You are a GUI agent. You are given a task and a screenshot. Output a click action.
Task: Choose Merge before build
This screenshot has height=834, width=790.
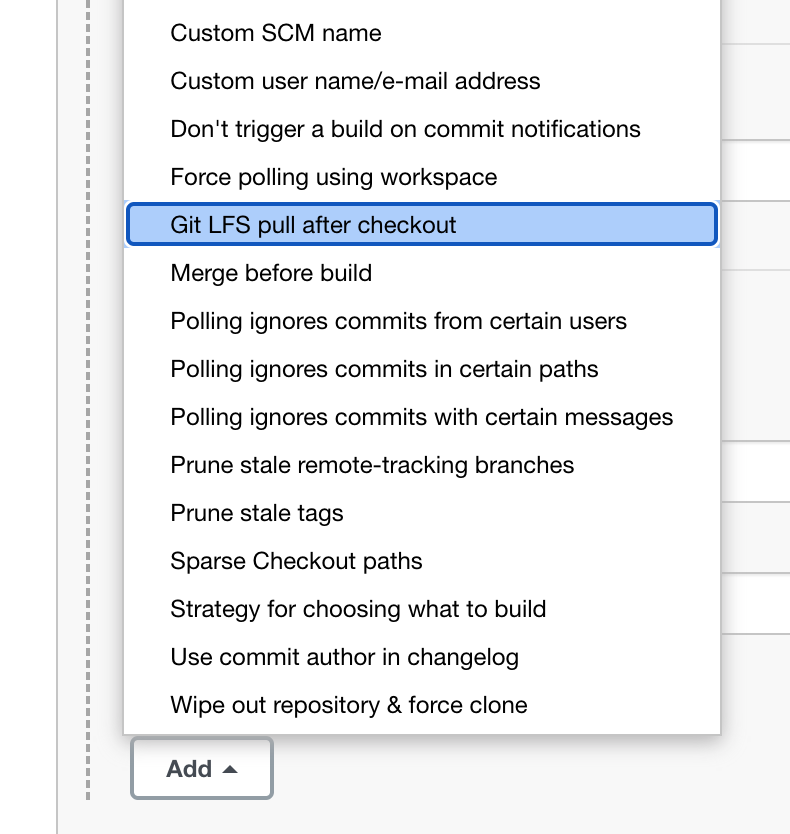tap(422, 273)
